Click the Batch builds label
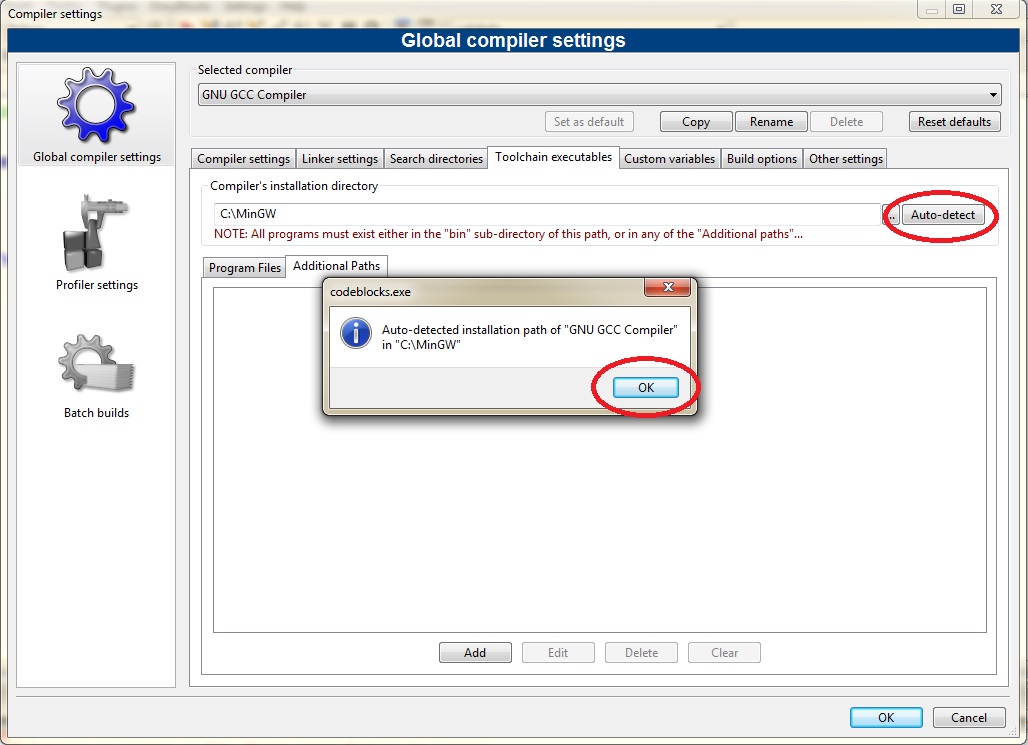Viewport: 1028px width, 745px height. click(x=96, y=413)
